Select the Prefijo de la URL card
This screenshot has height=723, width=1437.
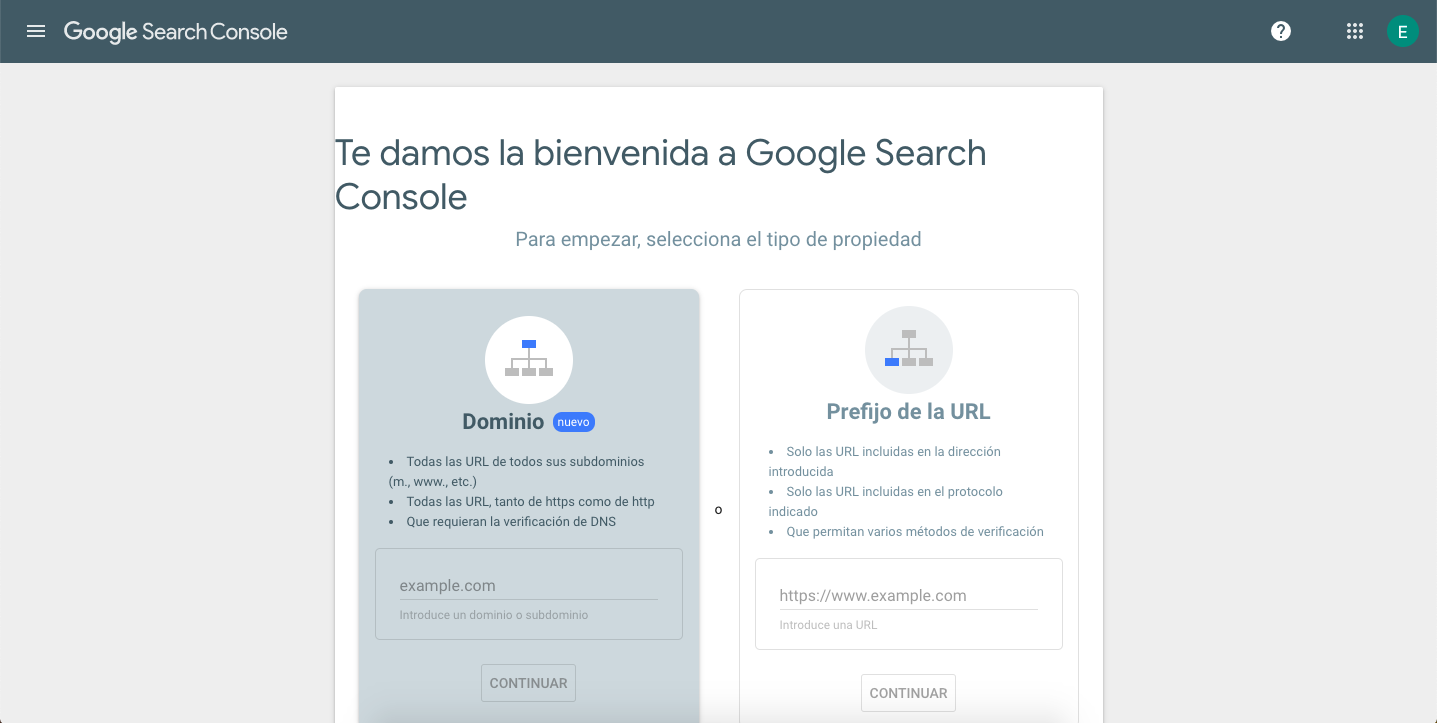pyautogui.click(x=908, y=470)
